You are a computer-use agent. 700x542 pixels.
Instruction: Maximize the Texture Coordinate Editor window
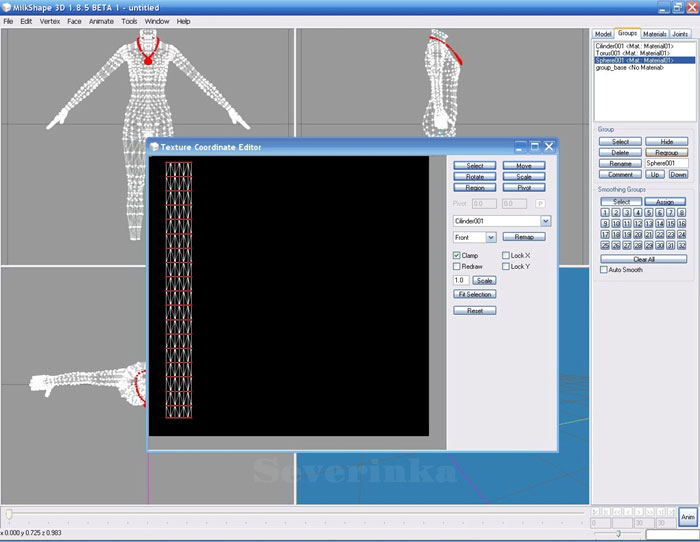point(534,147)
